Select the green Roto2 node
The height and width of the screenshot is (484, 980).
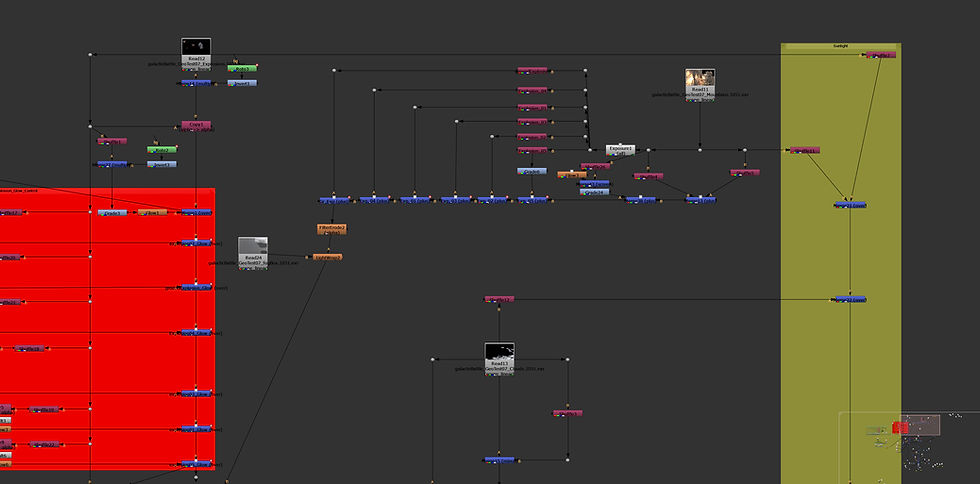pos(162,149)
